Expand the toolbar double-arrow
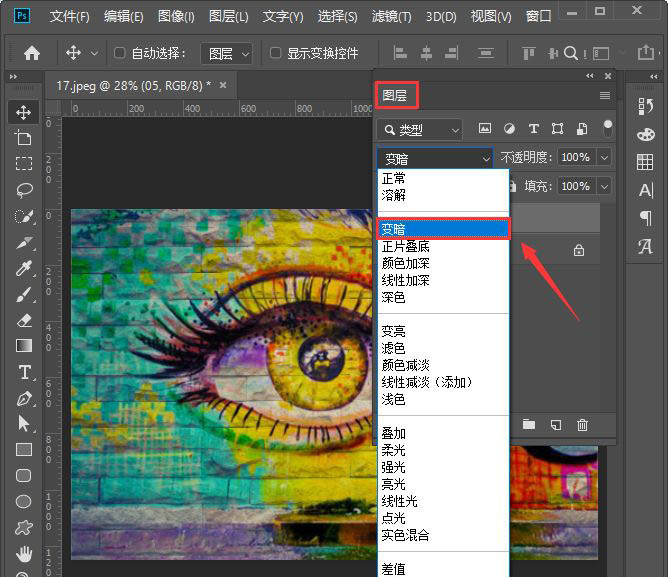The height and width of the screenshot is (577, 668). tap(13, 76)
